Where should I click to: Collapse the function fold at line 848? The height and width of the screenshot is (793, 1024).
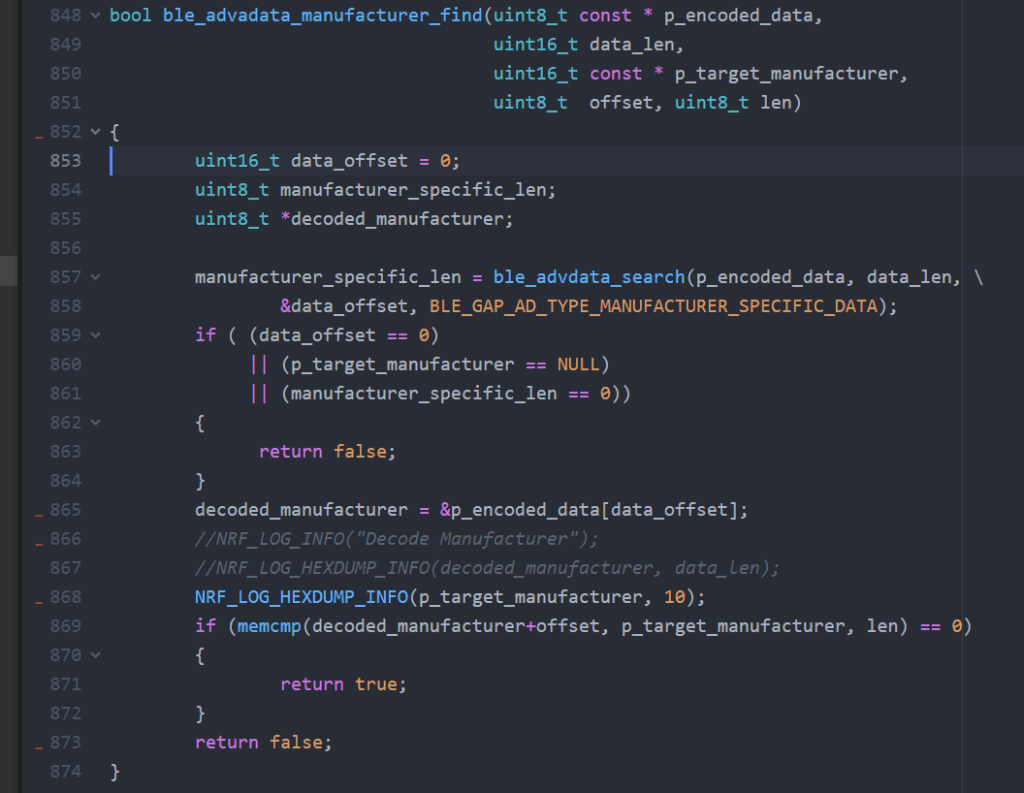[96, 16]
